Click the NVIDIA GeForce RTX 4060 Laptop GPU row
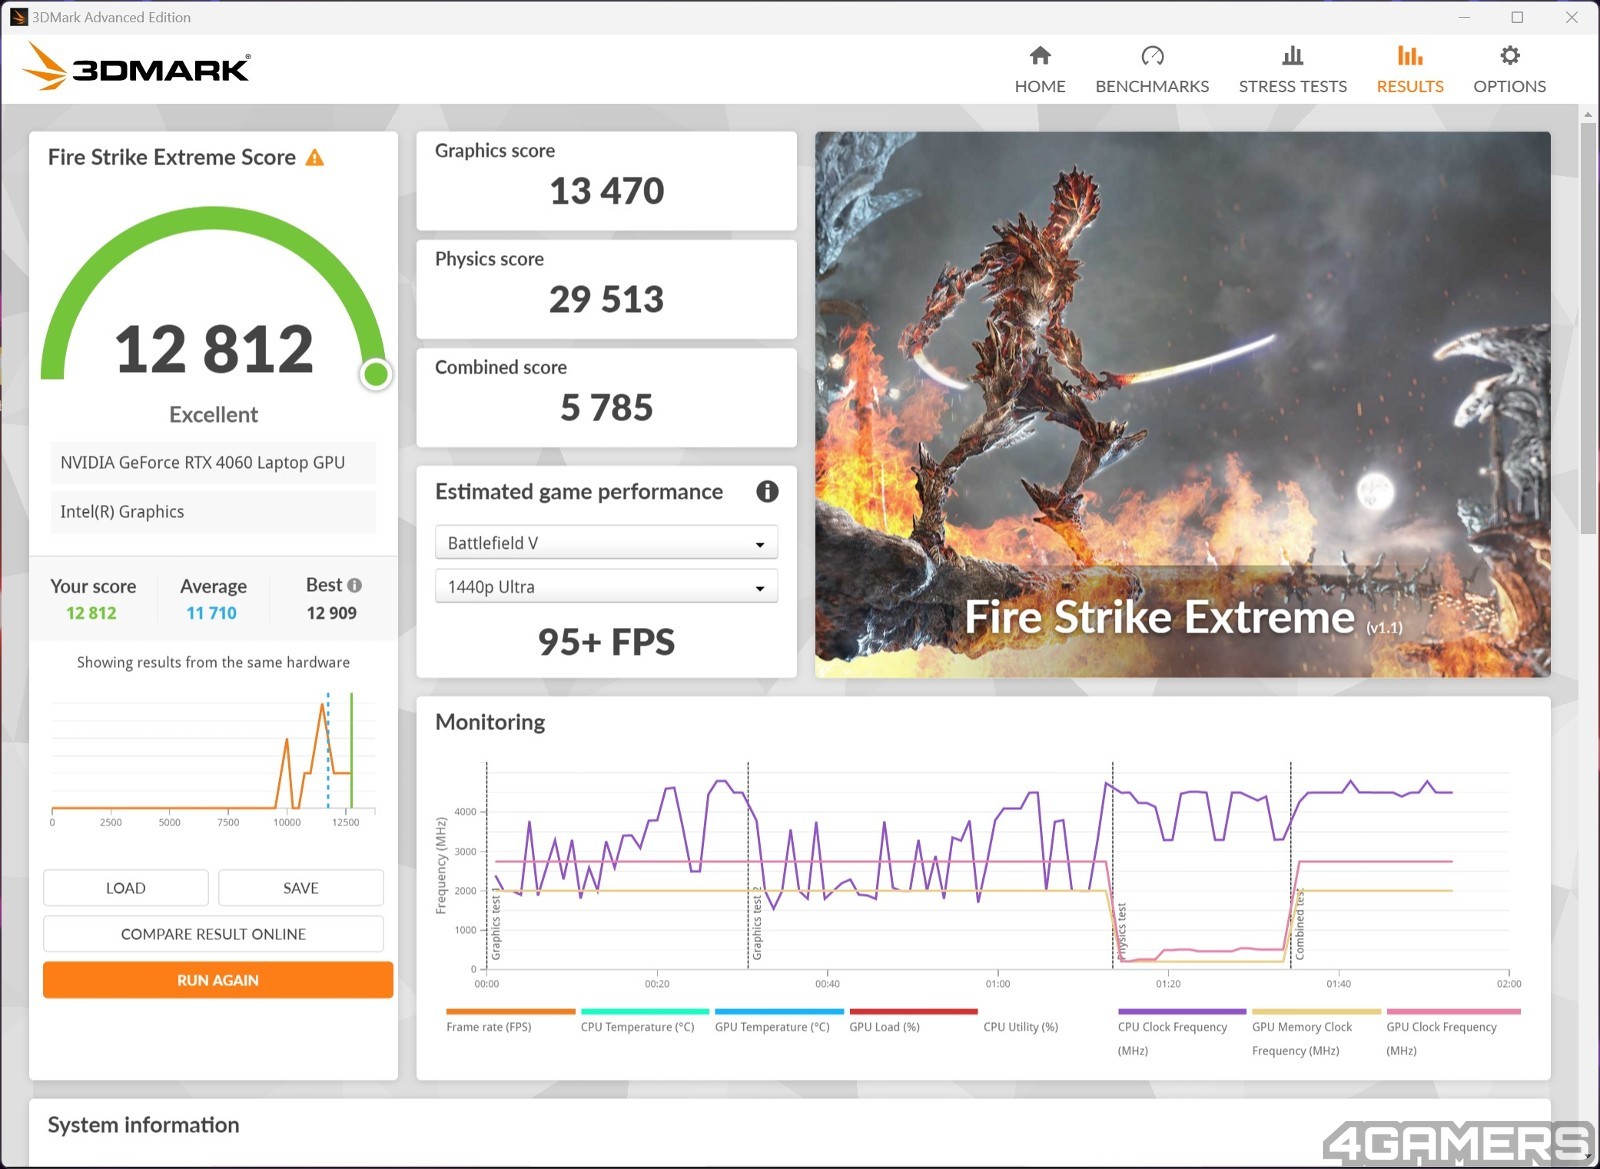The height and width of the screenshot is (1169, 1600). click(x=213, y=462)
